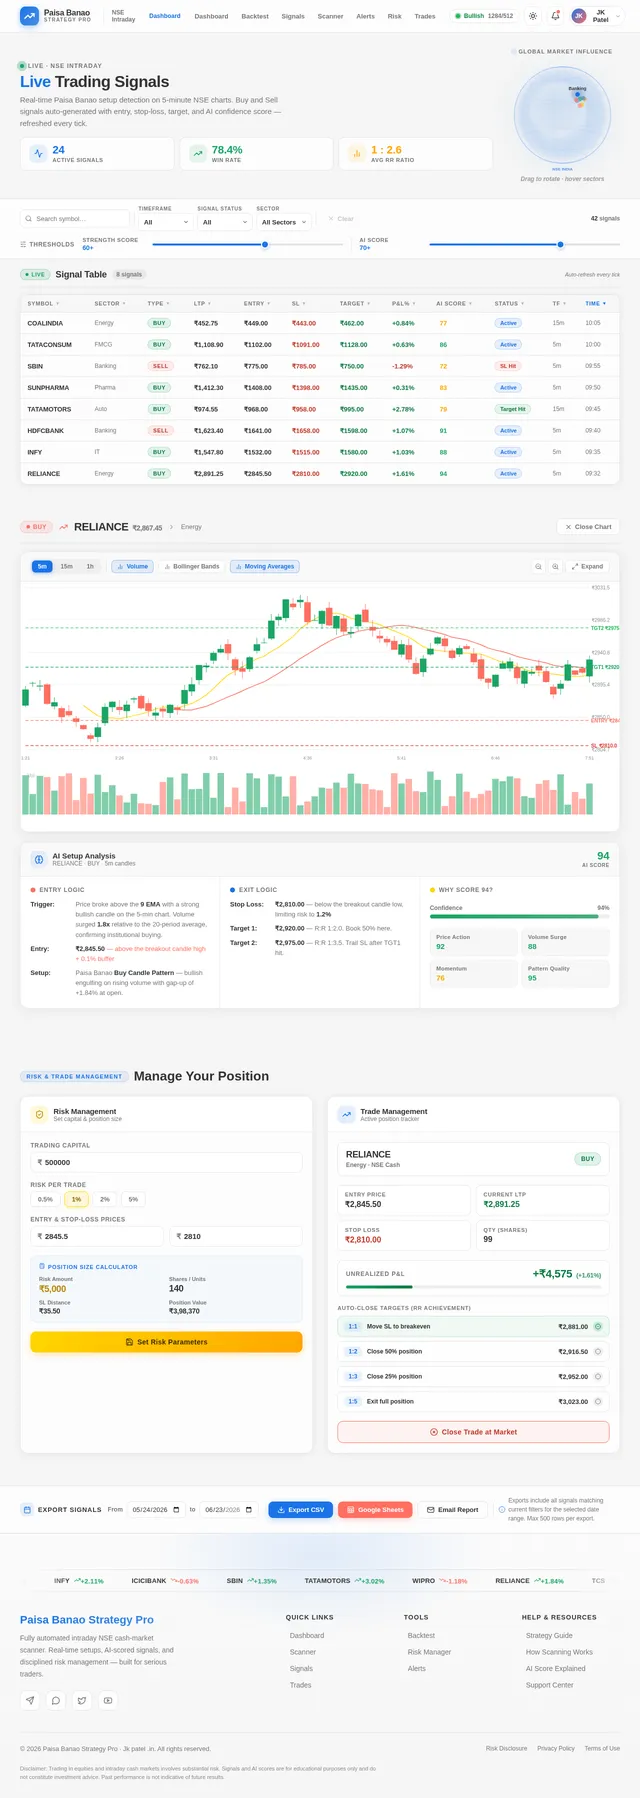Switch chart to 1h timeframe tab
The image size is (640, 1798).
[x=90, y=566]
